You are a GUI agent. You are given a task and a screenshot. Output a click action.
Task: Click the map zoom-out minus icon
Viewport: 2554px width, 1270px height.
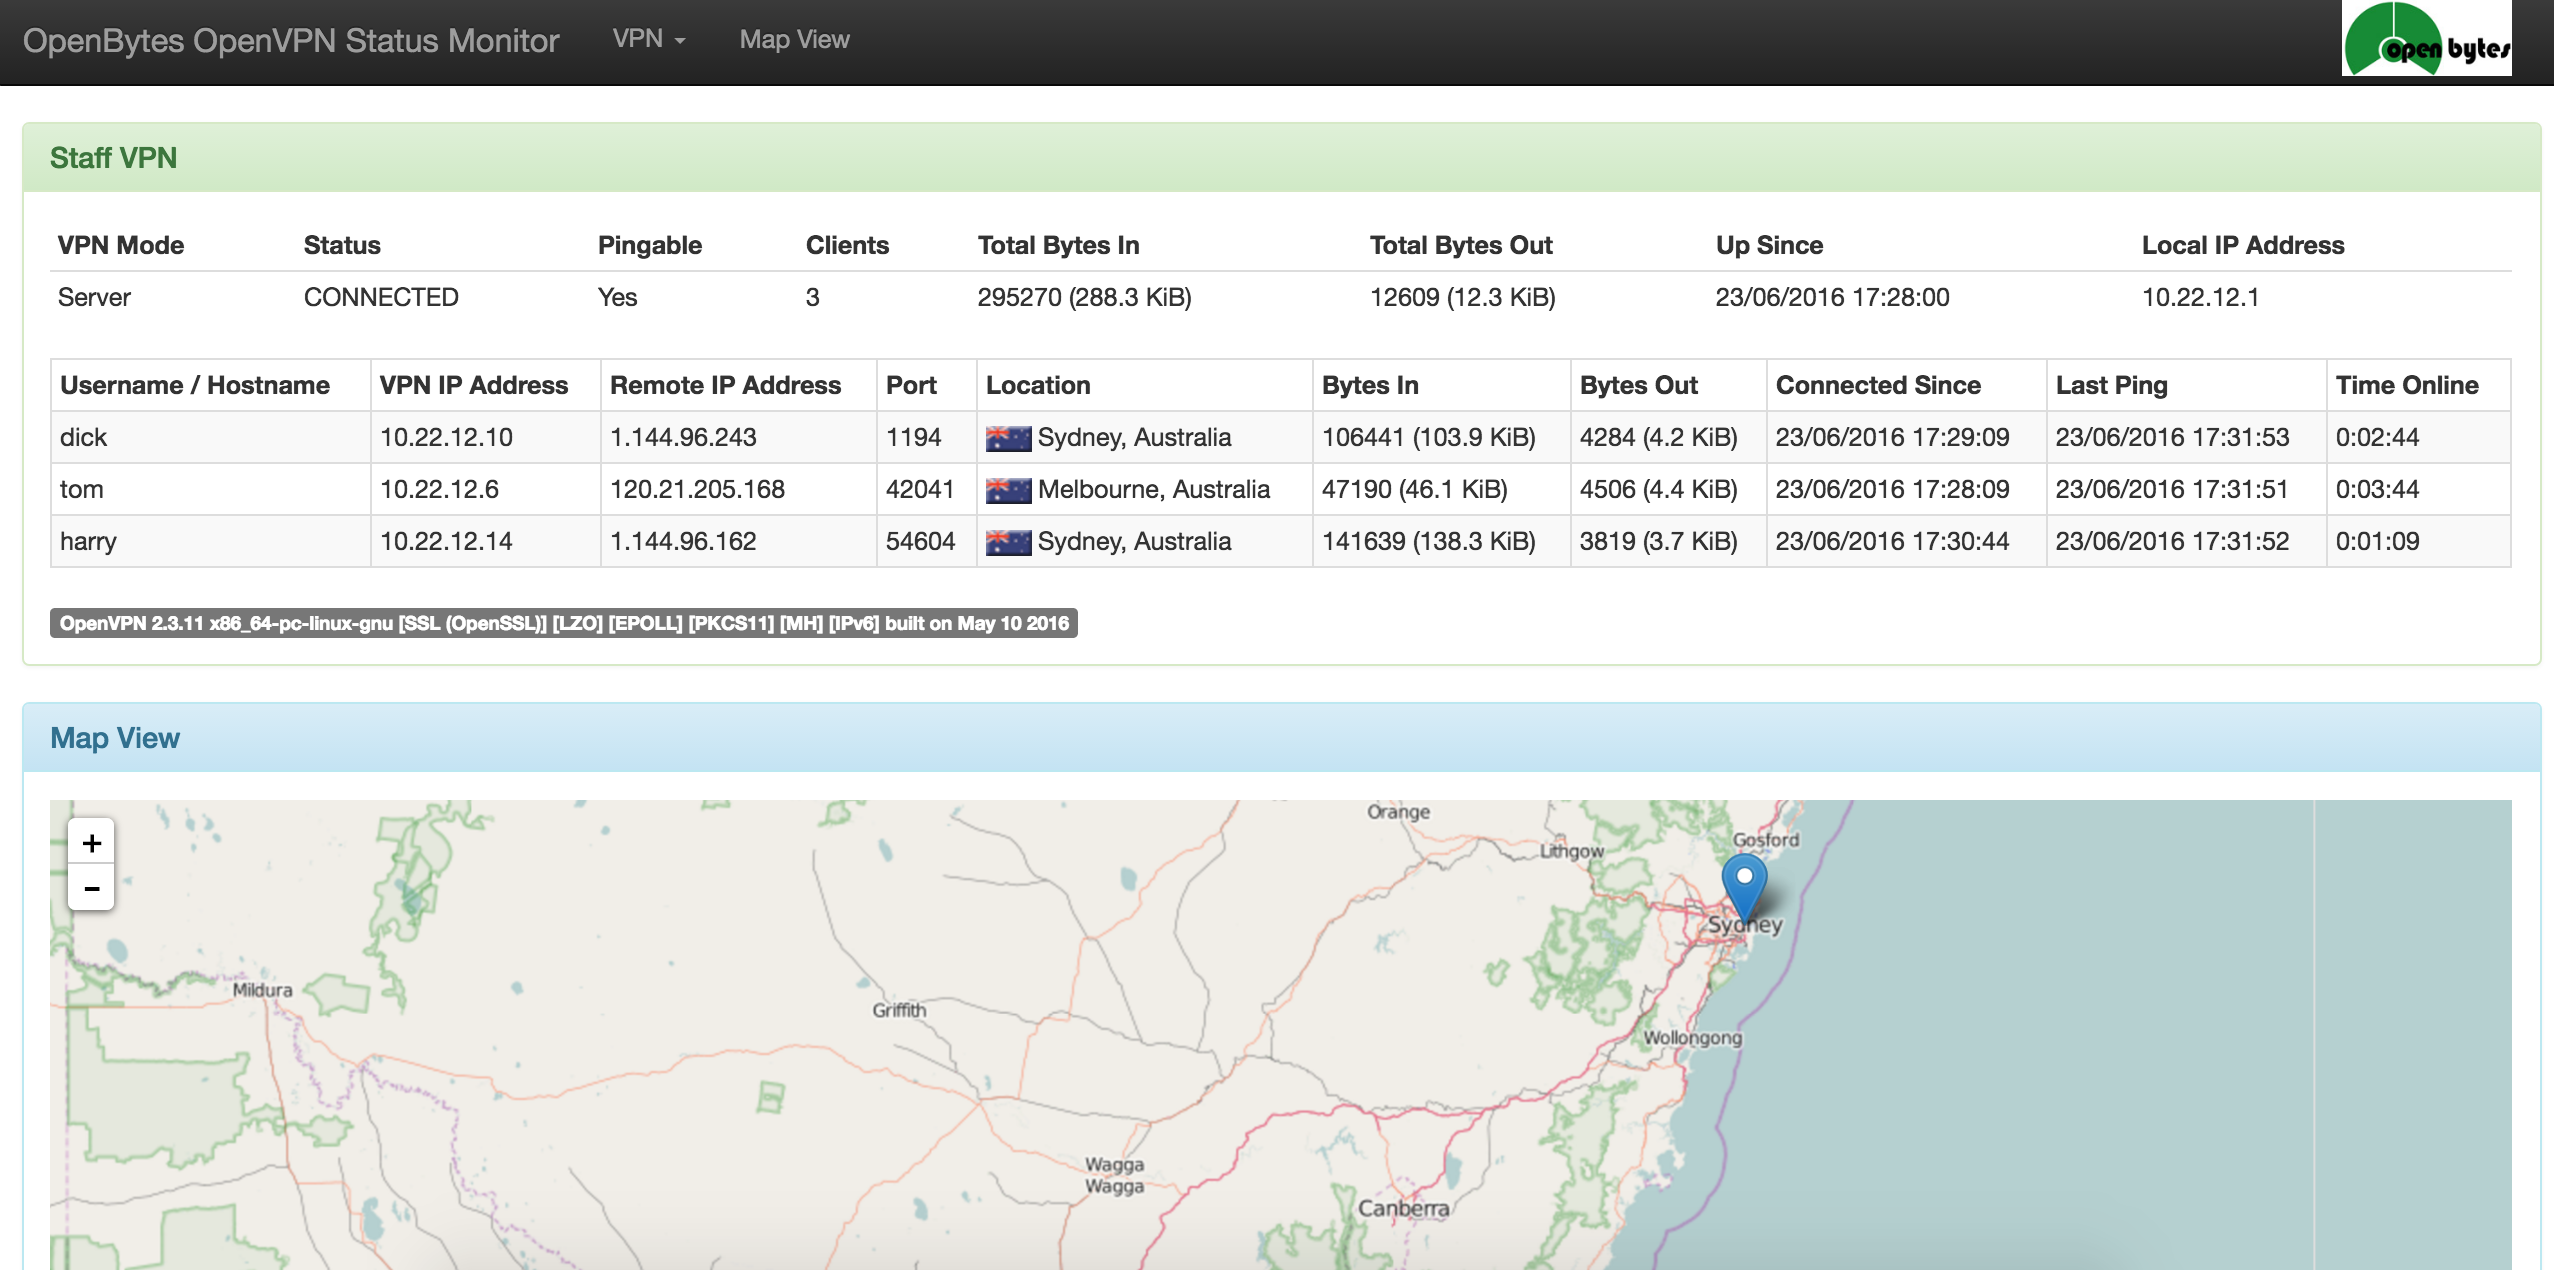click(91, 887)
